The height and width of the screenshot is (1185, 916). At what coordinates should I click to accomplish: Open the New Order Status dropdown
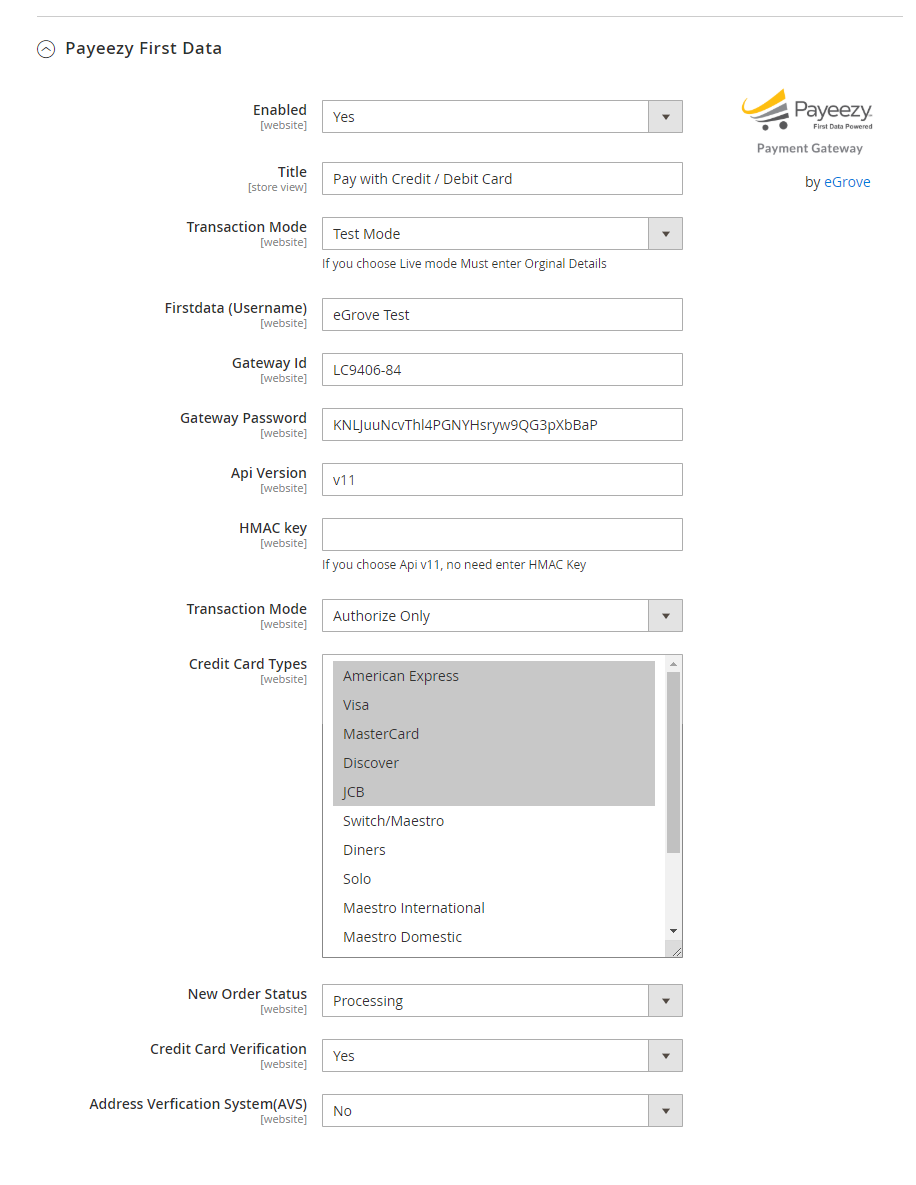665,1000
